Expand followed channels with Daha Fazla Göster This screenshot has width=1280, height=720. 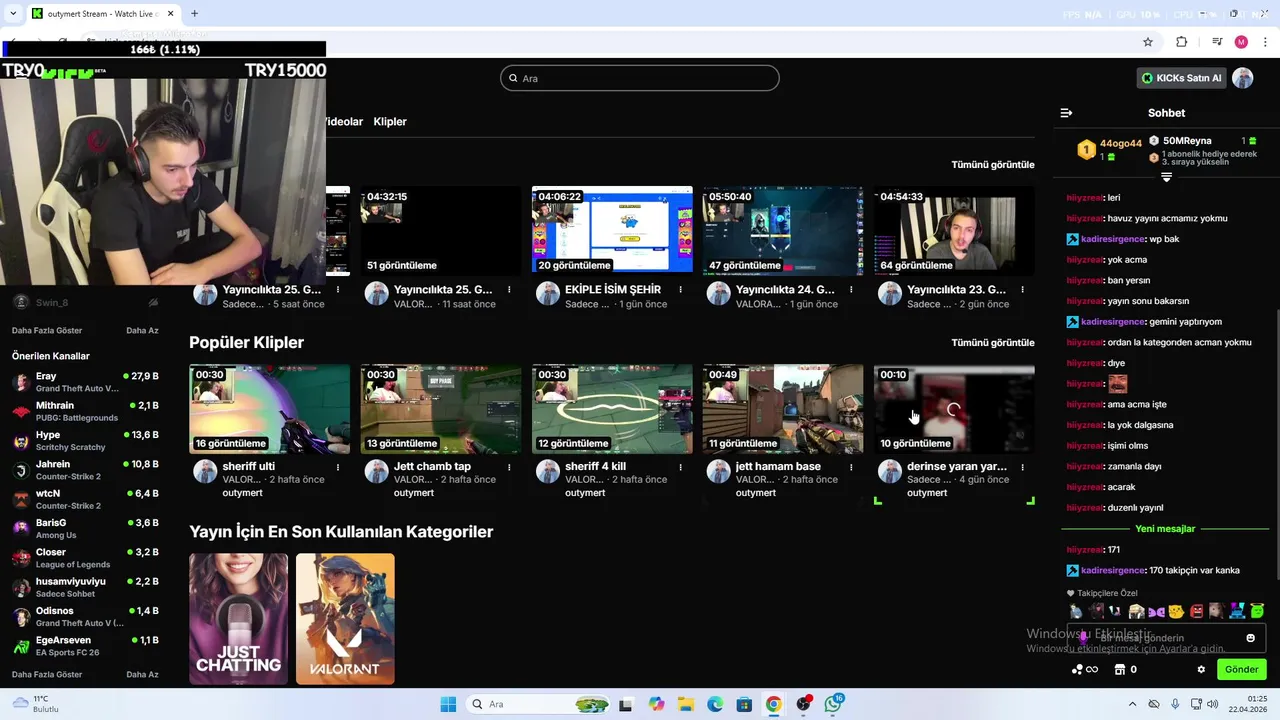(x=47, y=330)
